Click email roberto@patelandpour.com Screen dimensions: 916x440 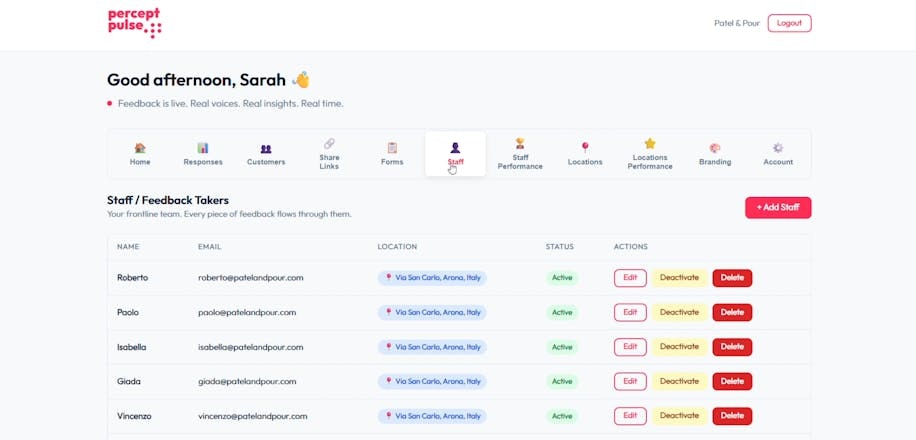point(251,278)
